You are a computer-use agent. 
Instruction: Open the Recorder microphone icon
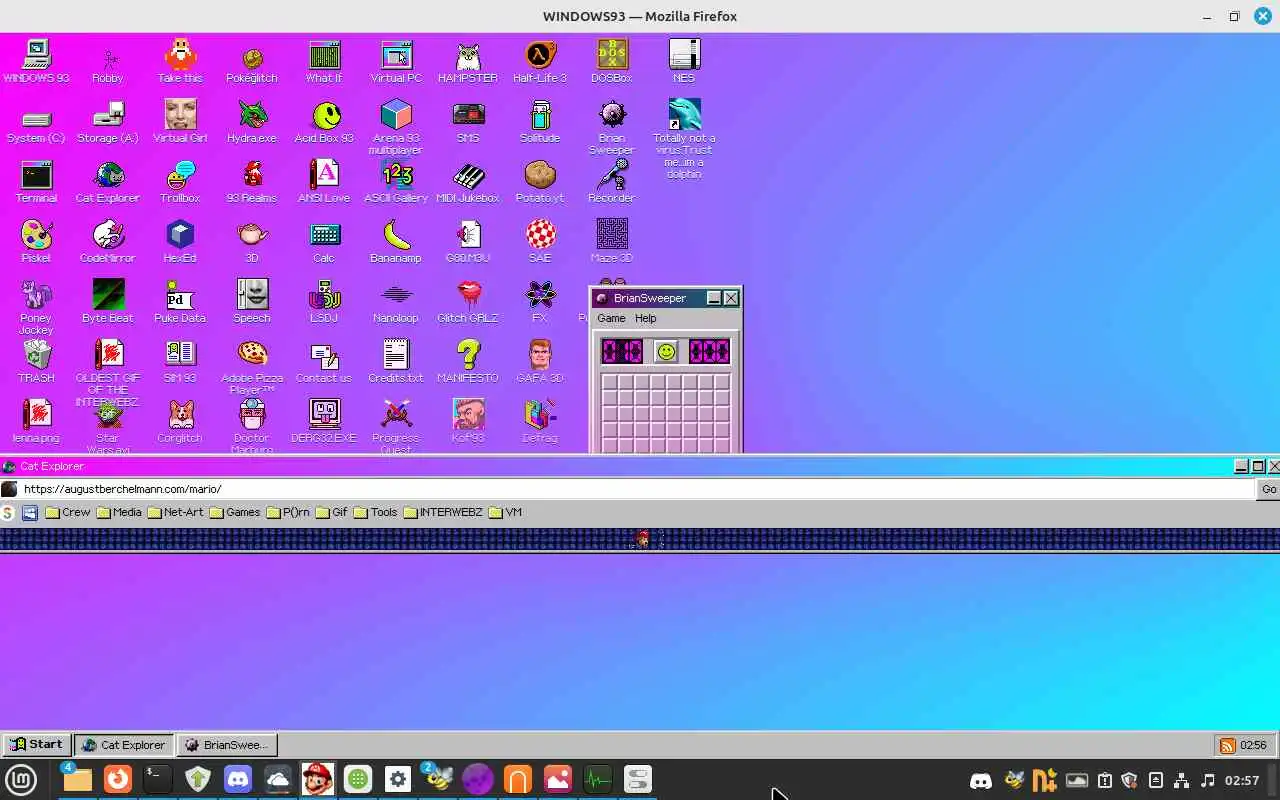pos(612,181)
